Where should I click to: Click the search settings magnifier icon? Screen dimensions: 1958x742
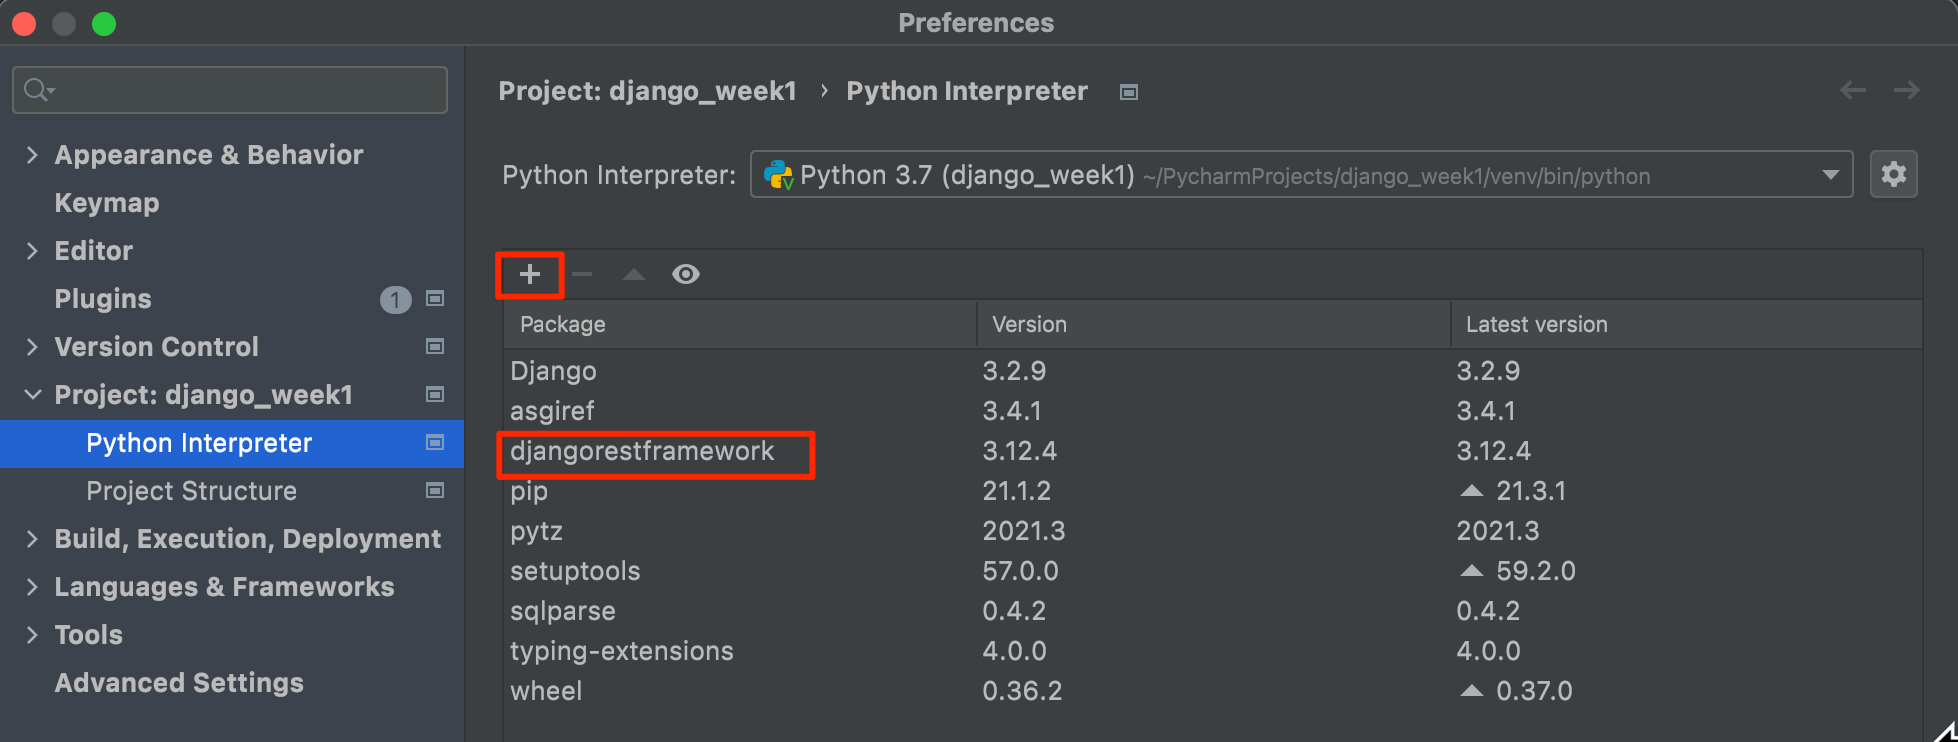coord(38,90)
